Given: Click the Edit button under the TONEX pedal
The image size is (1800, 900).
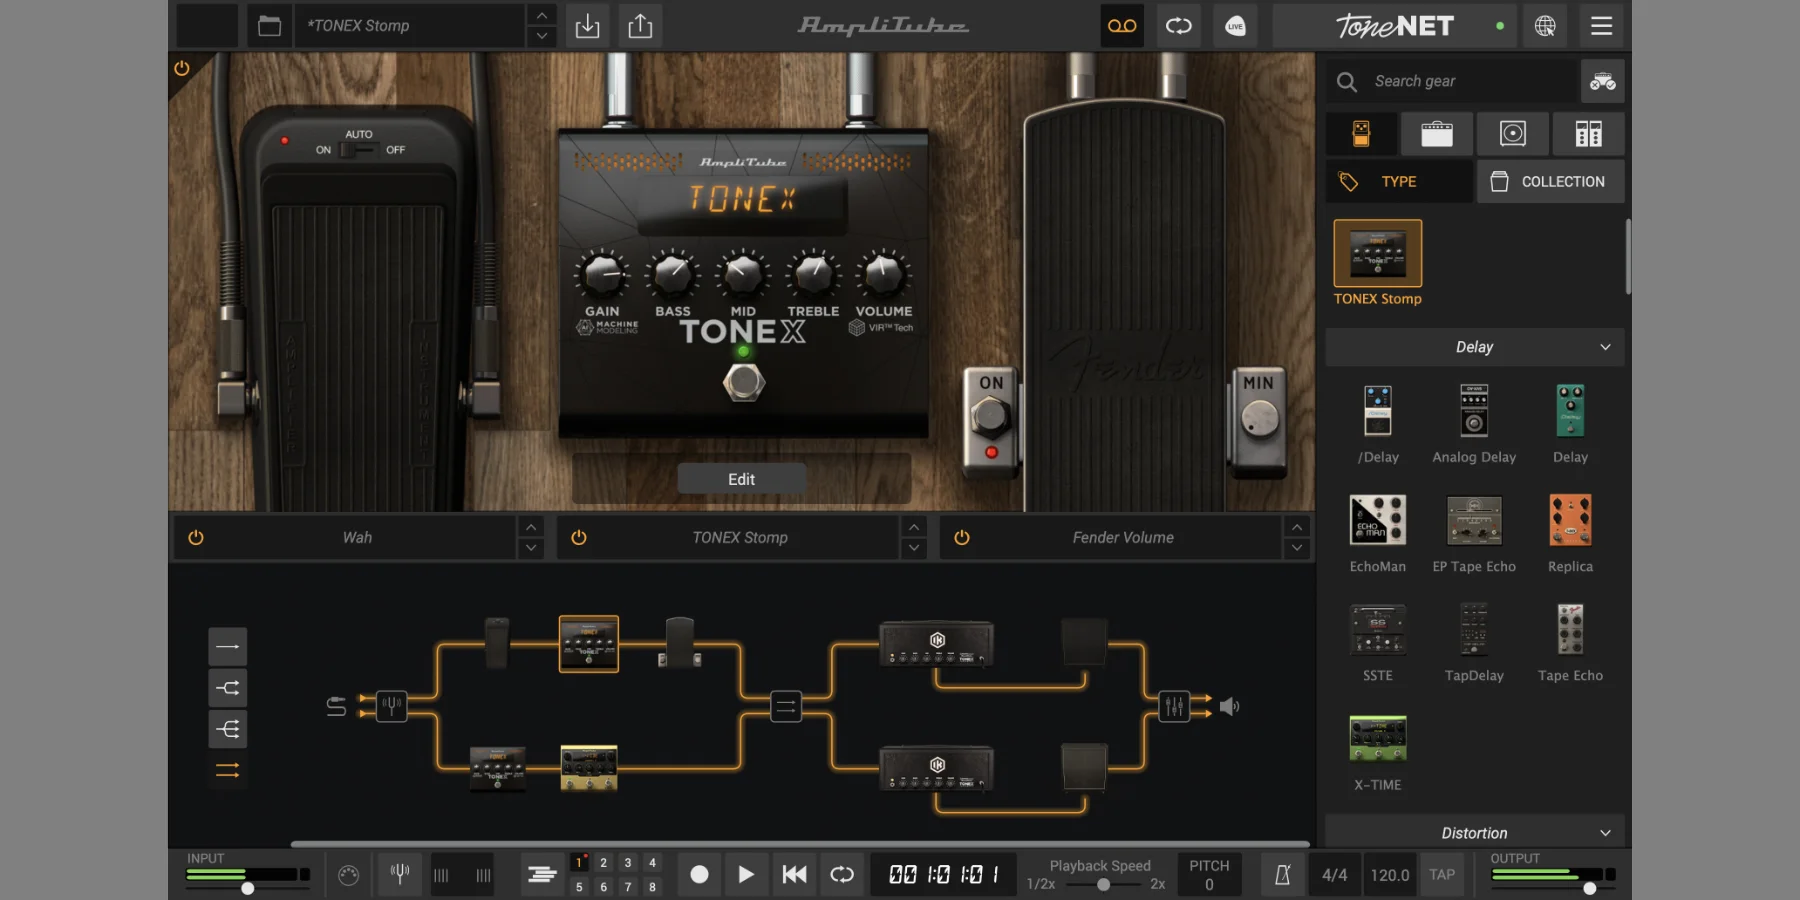Looking at the screenshot, I should click(741, 478).
